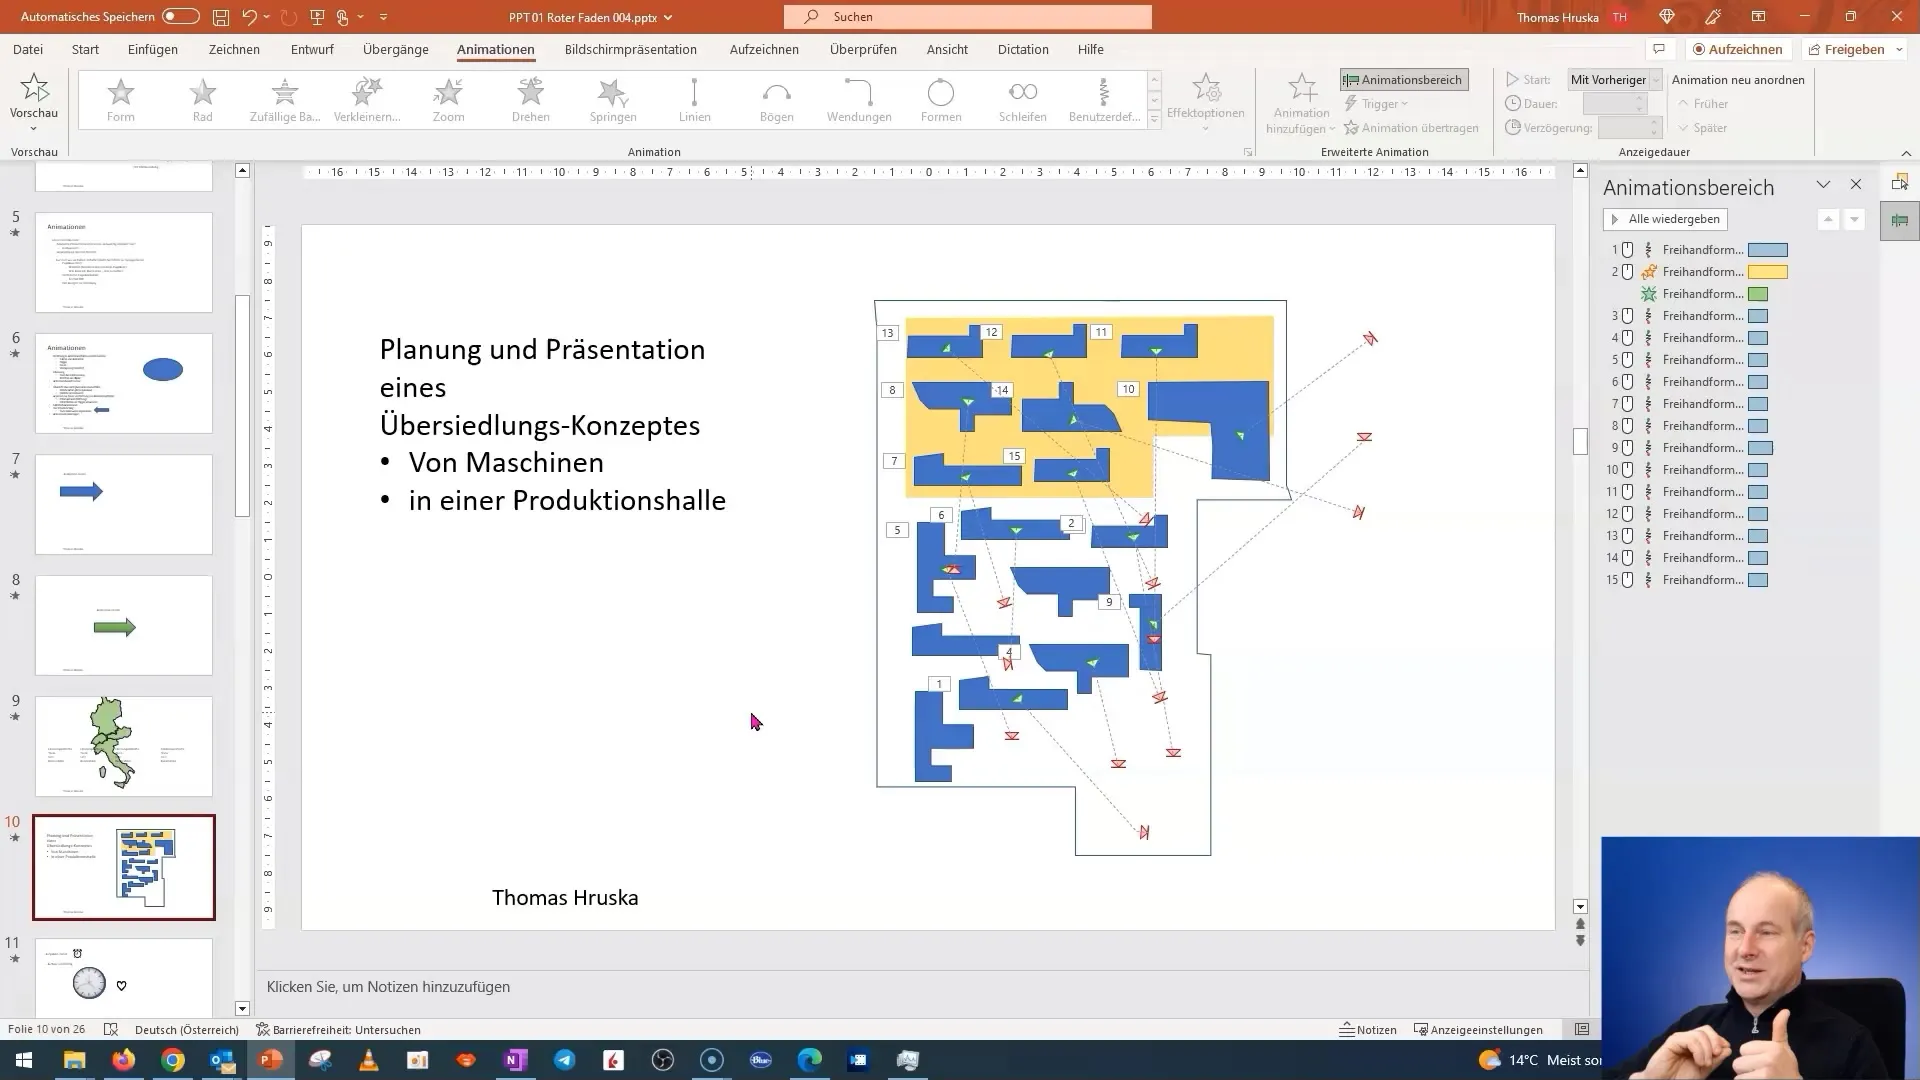Screen dimensions: 1920x1080
Task: Select the Formen motion path
Action: pyautogui.click(x=941, y=100)
